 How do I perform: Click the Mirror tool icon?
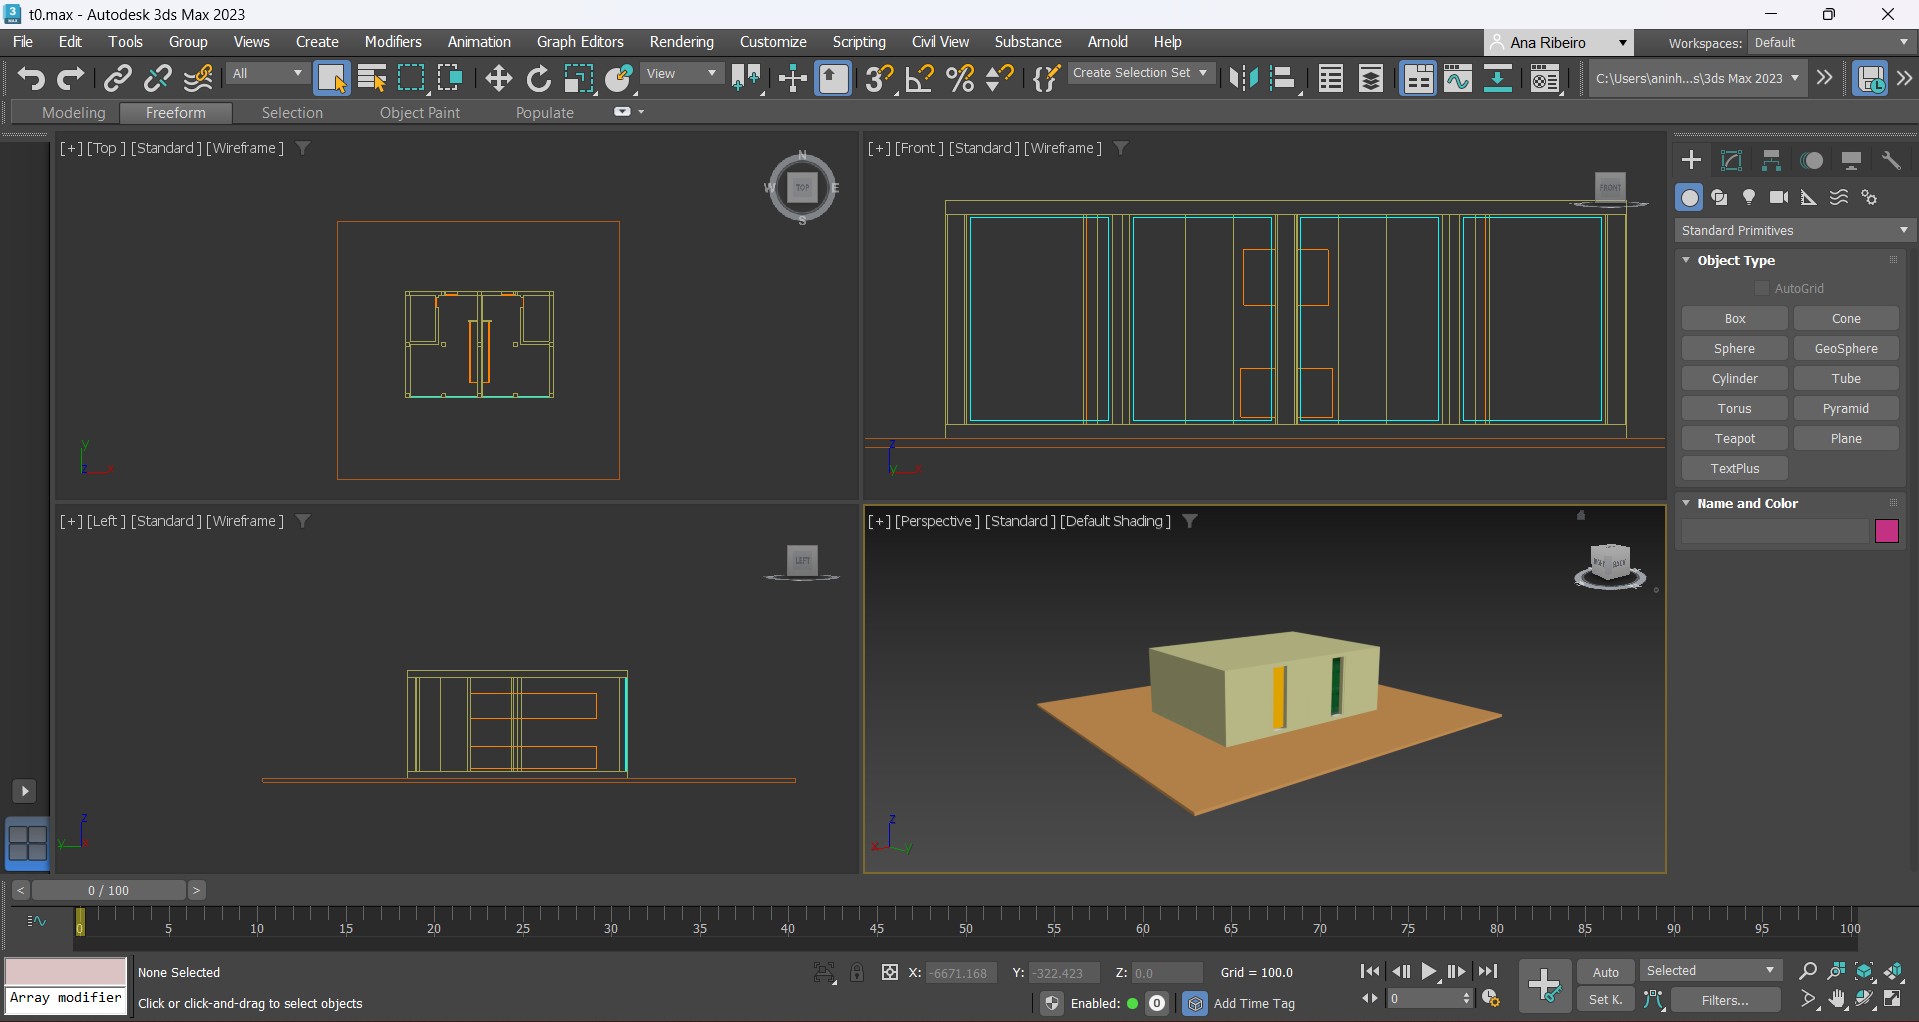[x=1243, y=78]
